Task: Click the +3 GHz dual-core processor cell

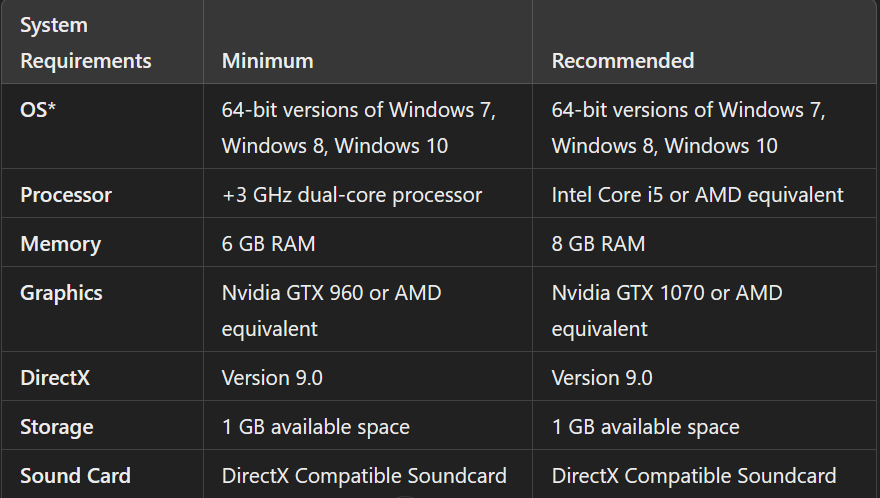Action: [352, 195]
